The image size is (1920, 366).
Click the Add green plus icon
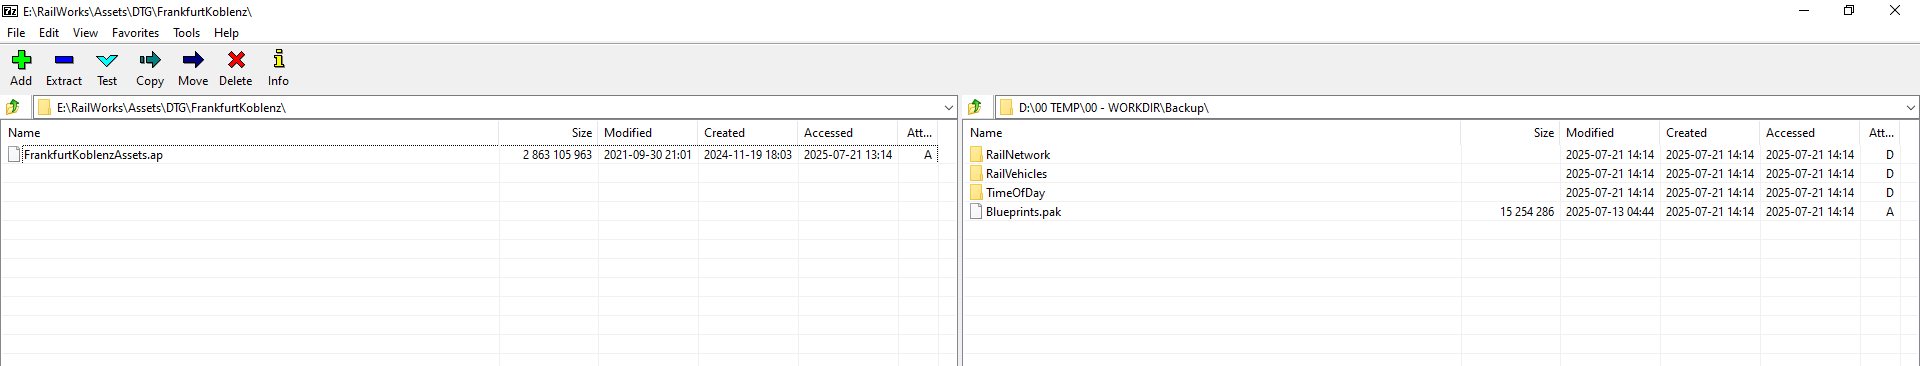[x=21, y=61]
